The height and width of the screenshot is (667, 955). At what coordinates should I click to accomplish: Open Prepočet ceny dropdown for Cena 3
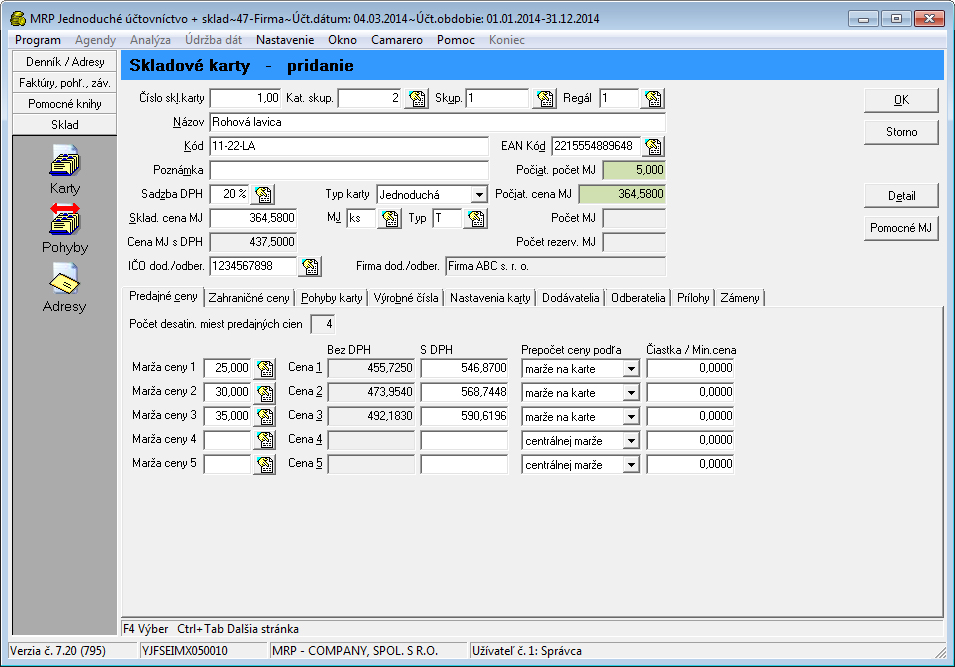pos(630,417)
